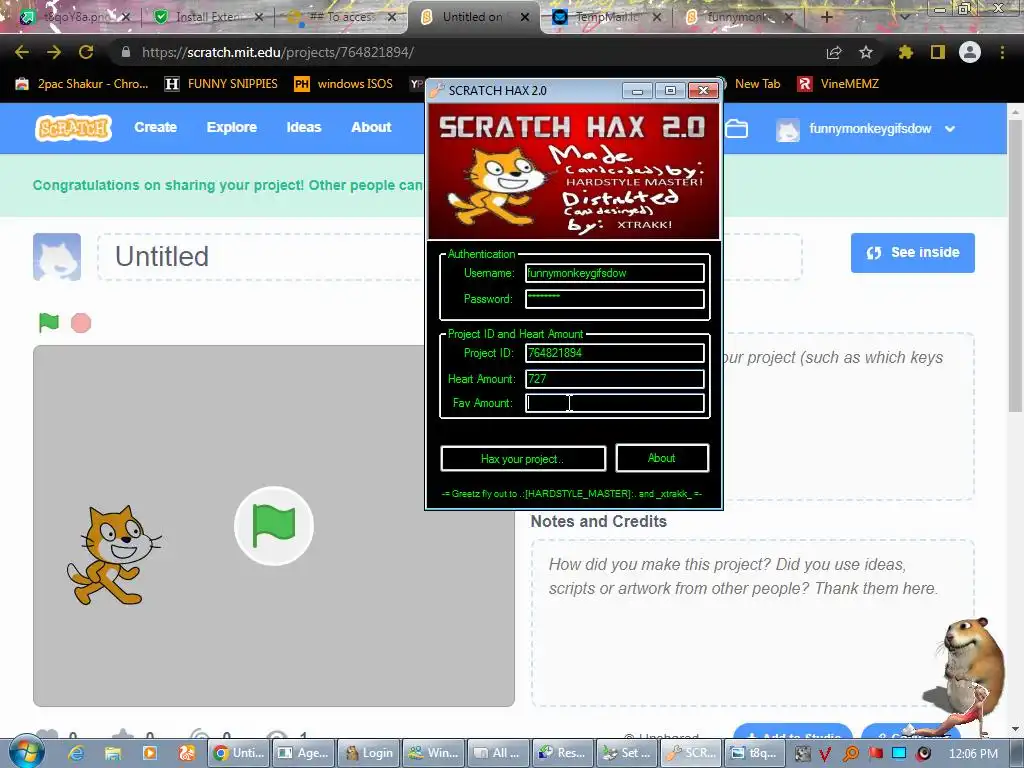Open '2pac Shakur - Chro...' bookmark
This screenshot has width=1024, height=768.
[82, 84]
